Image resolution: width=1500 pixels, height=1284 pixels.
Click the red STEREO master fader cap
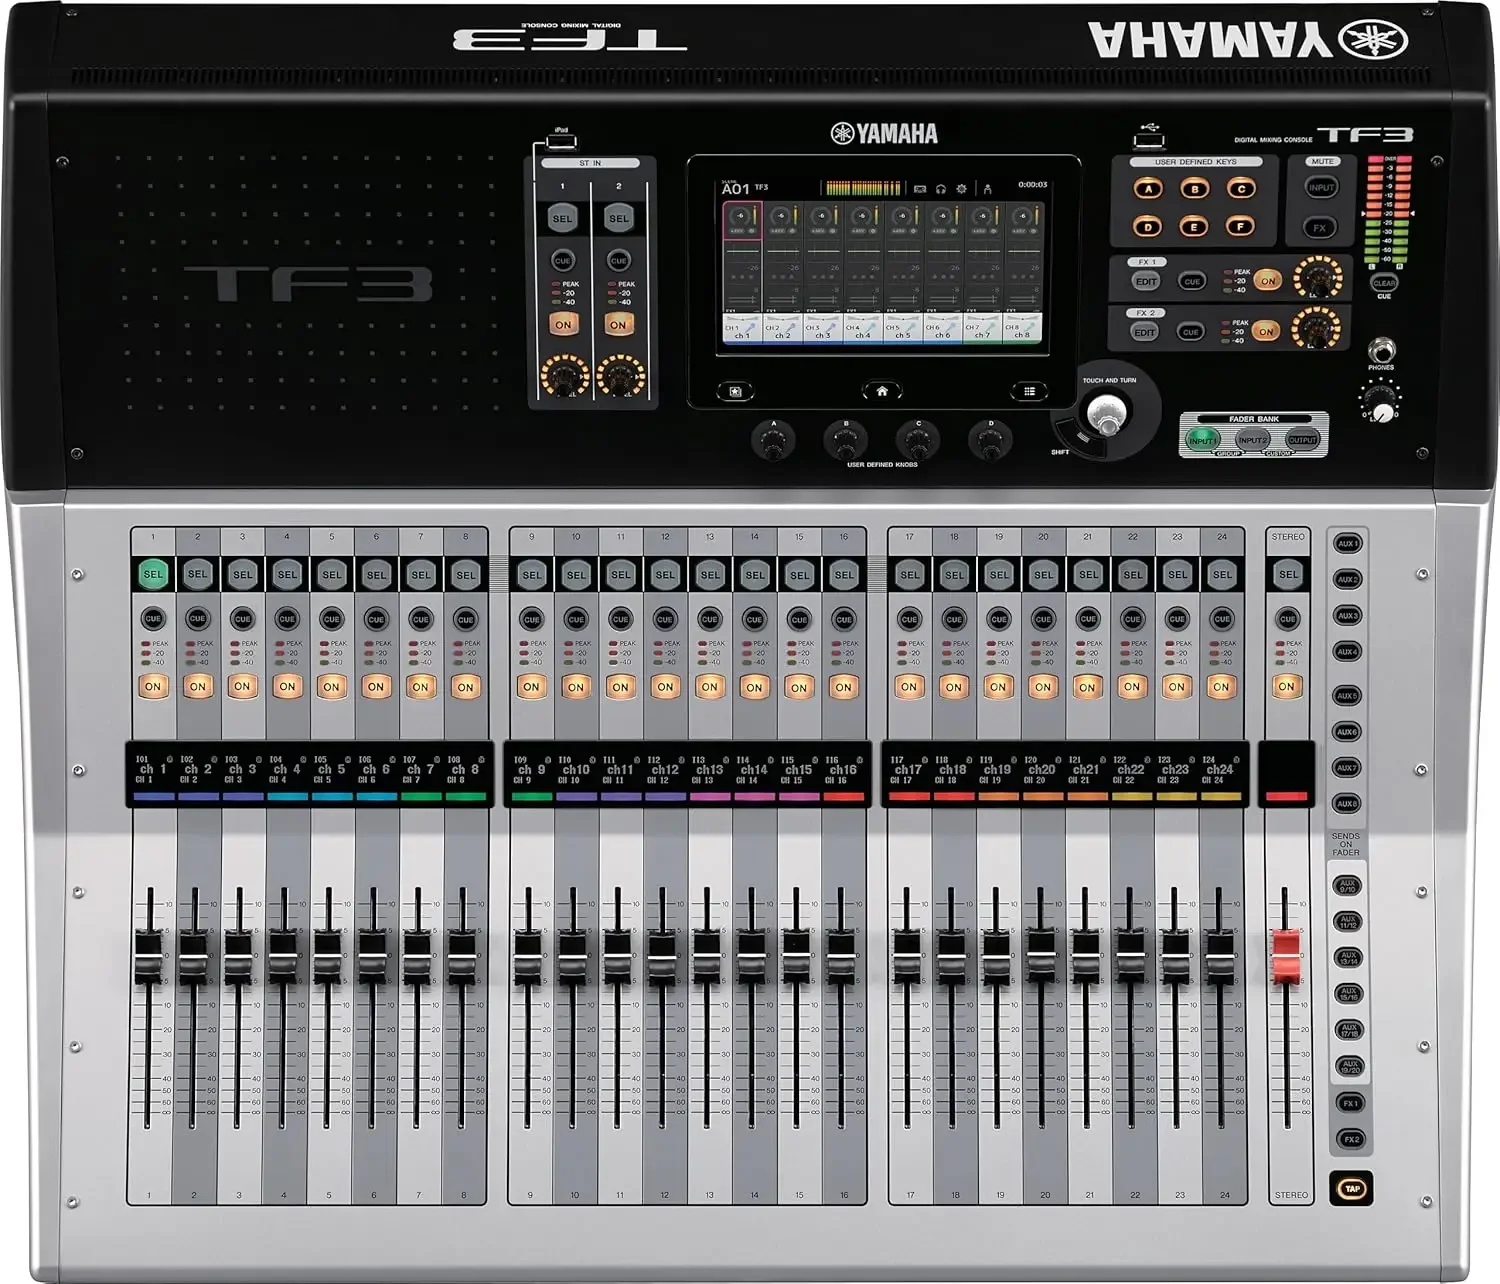click(1286, 954)
